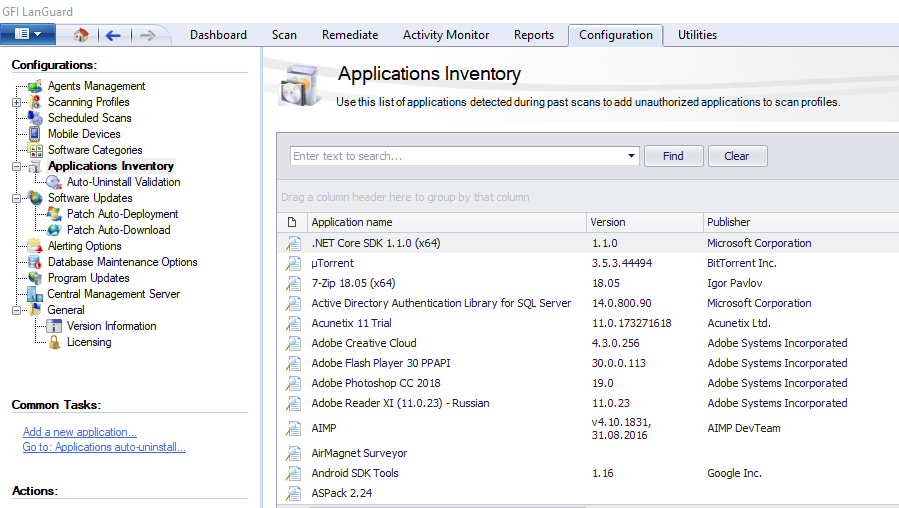The width and height of the screenshot is (899, 508).
Task: Select Agents Management in the tree
Action: coord(96,86)
